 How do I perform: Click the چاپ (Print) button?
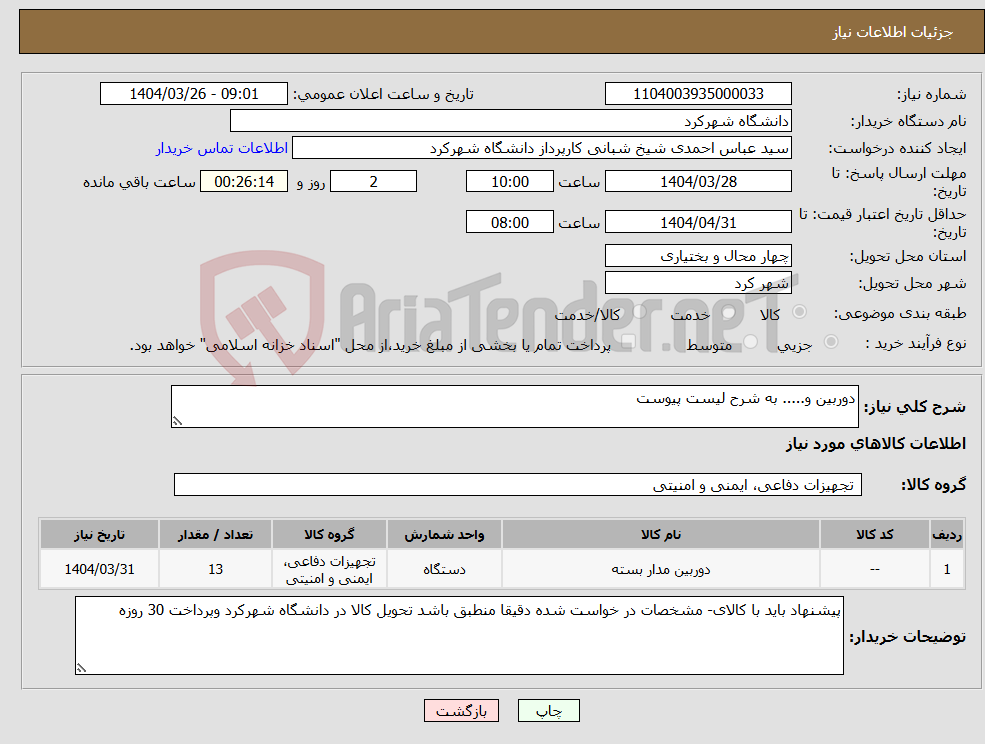pos(548,710)
